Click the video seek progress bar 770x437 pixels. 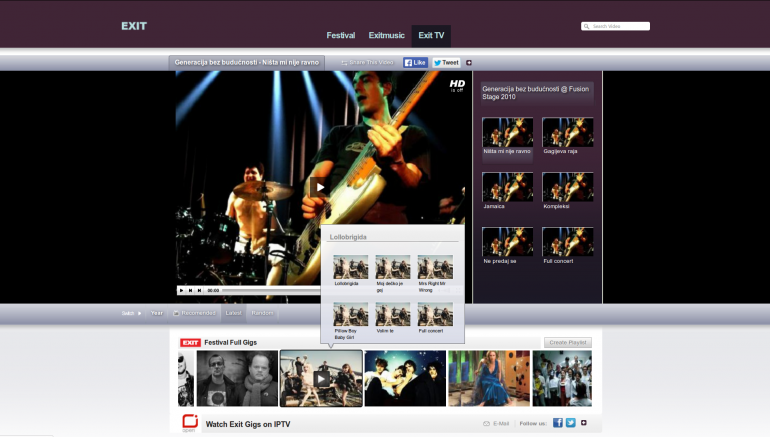click(271, 290)
